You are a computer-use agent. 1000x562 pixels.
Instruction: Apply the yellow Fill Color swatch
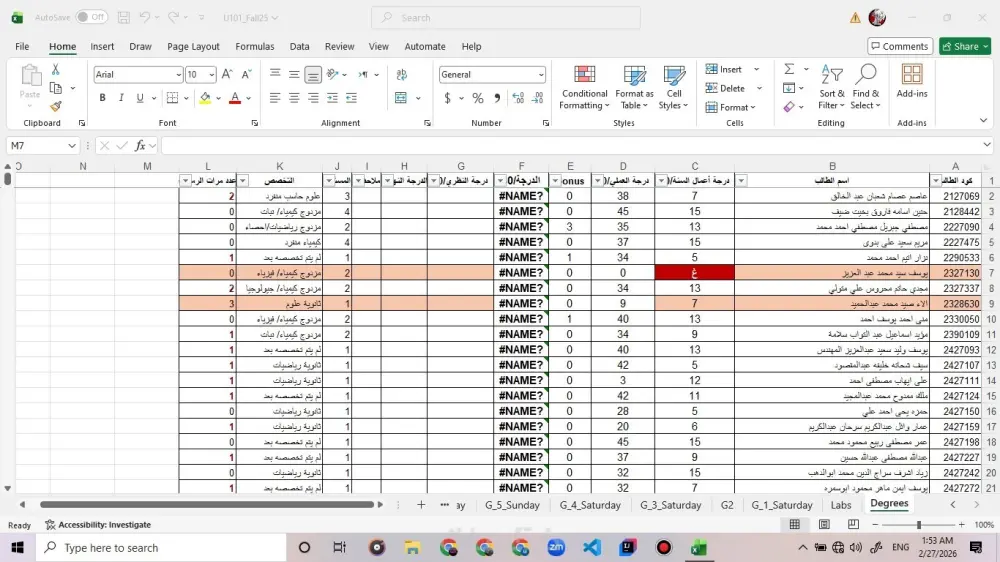click(x=205, y=98)
